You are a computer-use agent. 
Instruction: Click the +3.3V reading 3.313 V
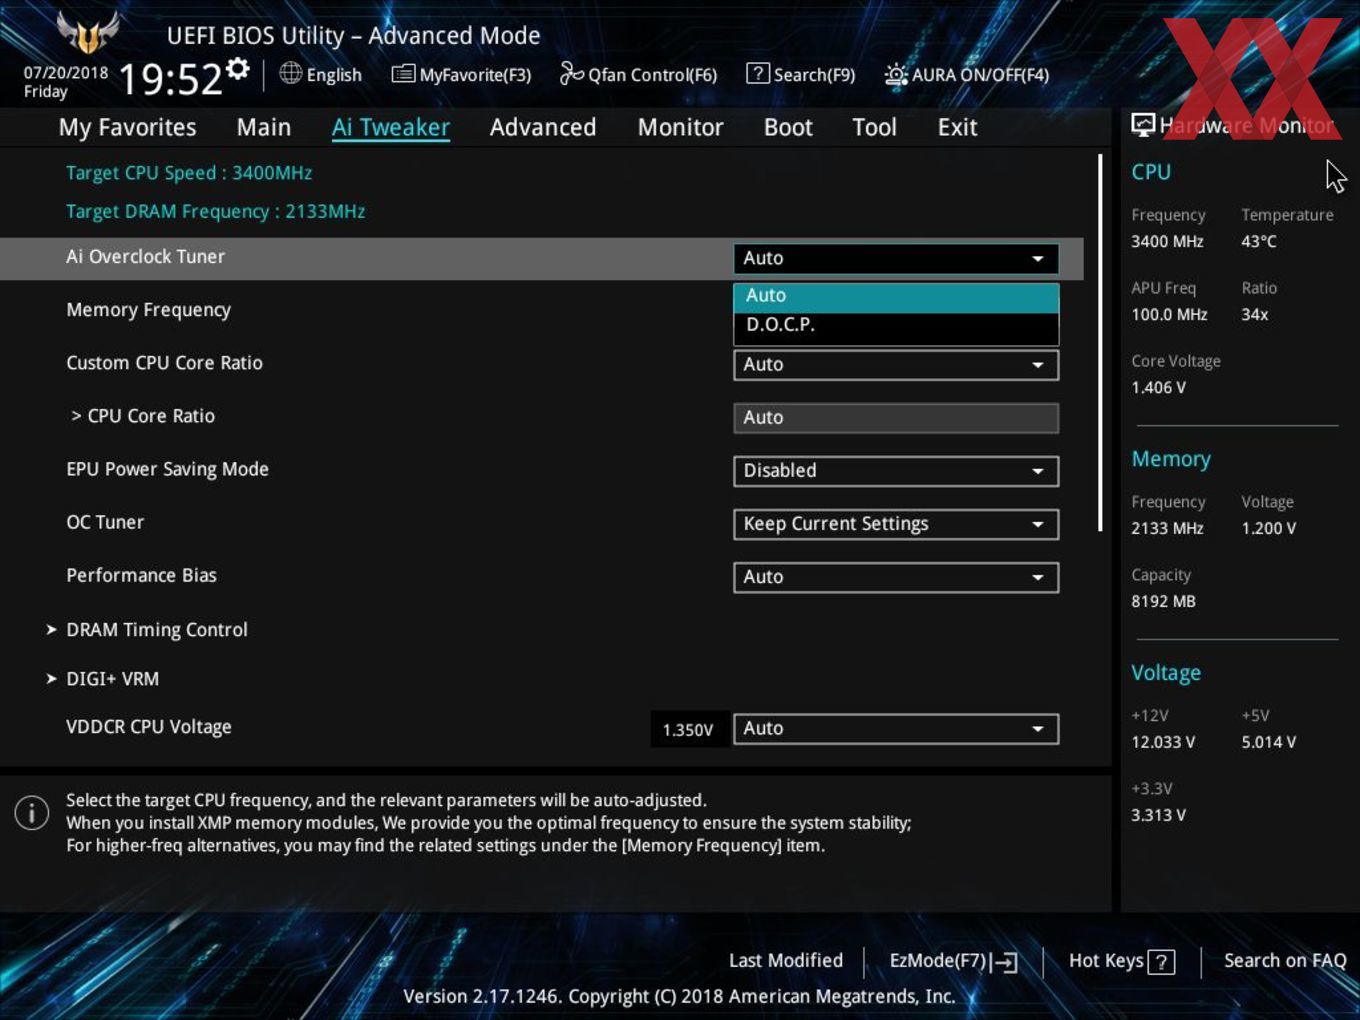1158,815
